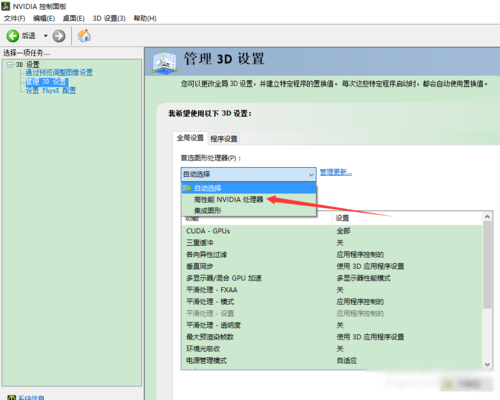The width and height of the screenshot is (500, 400).
Task: Click the grey Forward arrow icon
Action: pyautogui.click(x=59, y=36)
